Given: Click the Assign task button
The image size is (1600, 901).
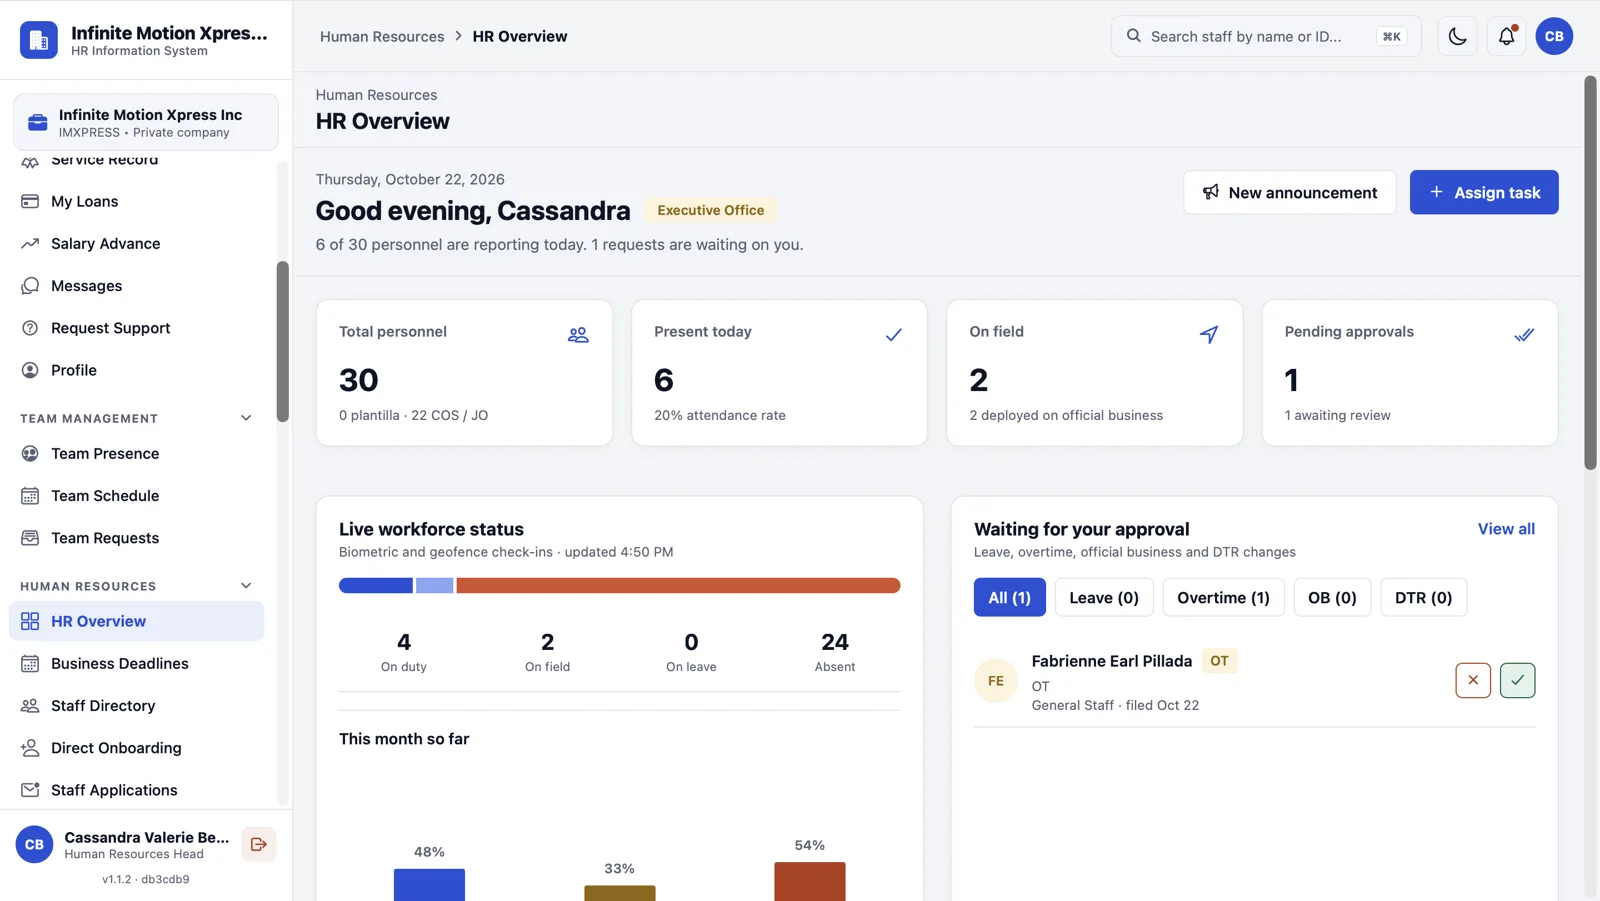Looking at the screenshot, I should pyautogui.click(x=1484, y=192).
